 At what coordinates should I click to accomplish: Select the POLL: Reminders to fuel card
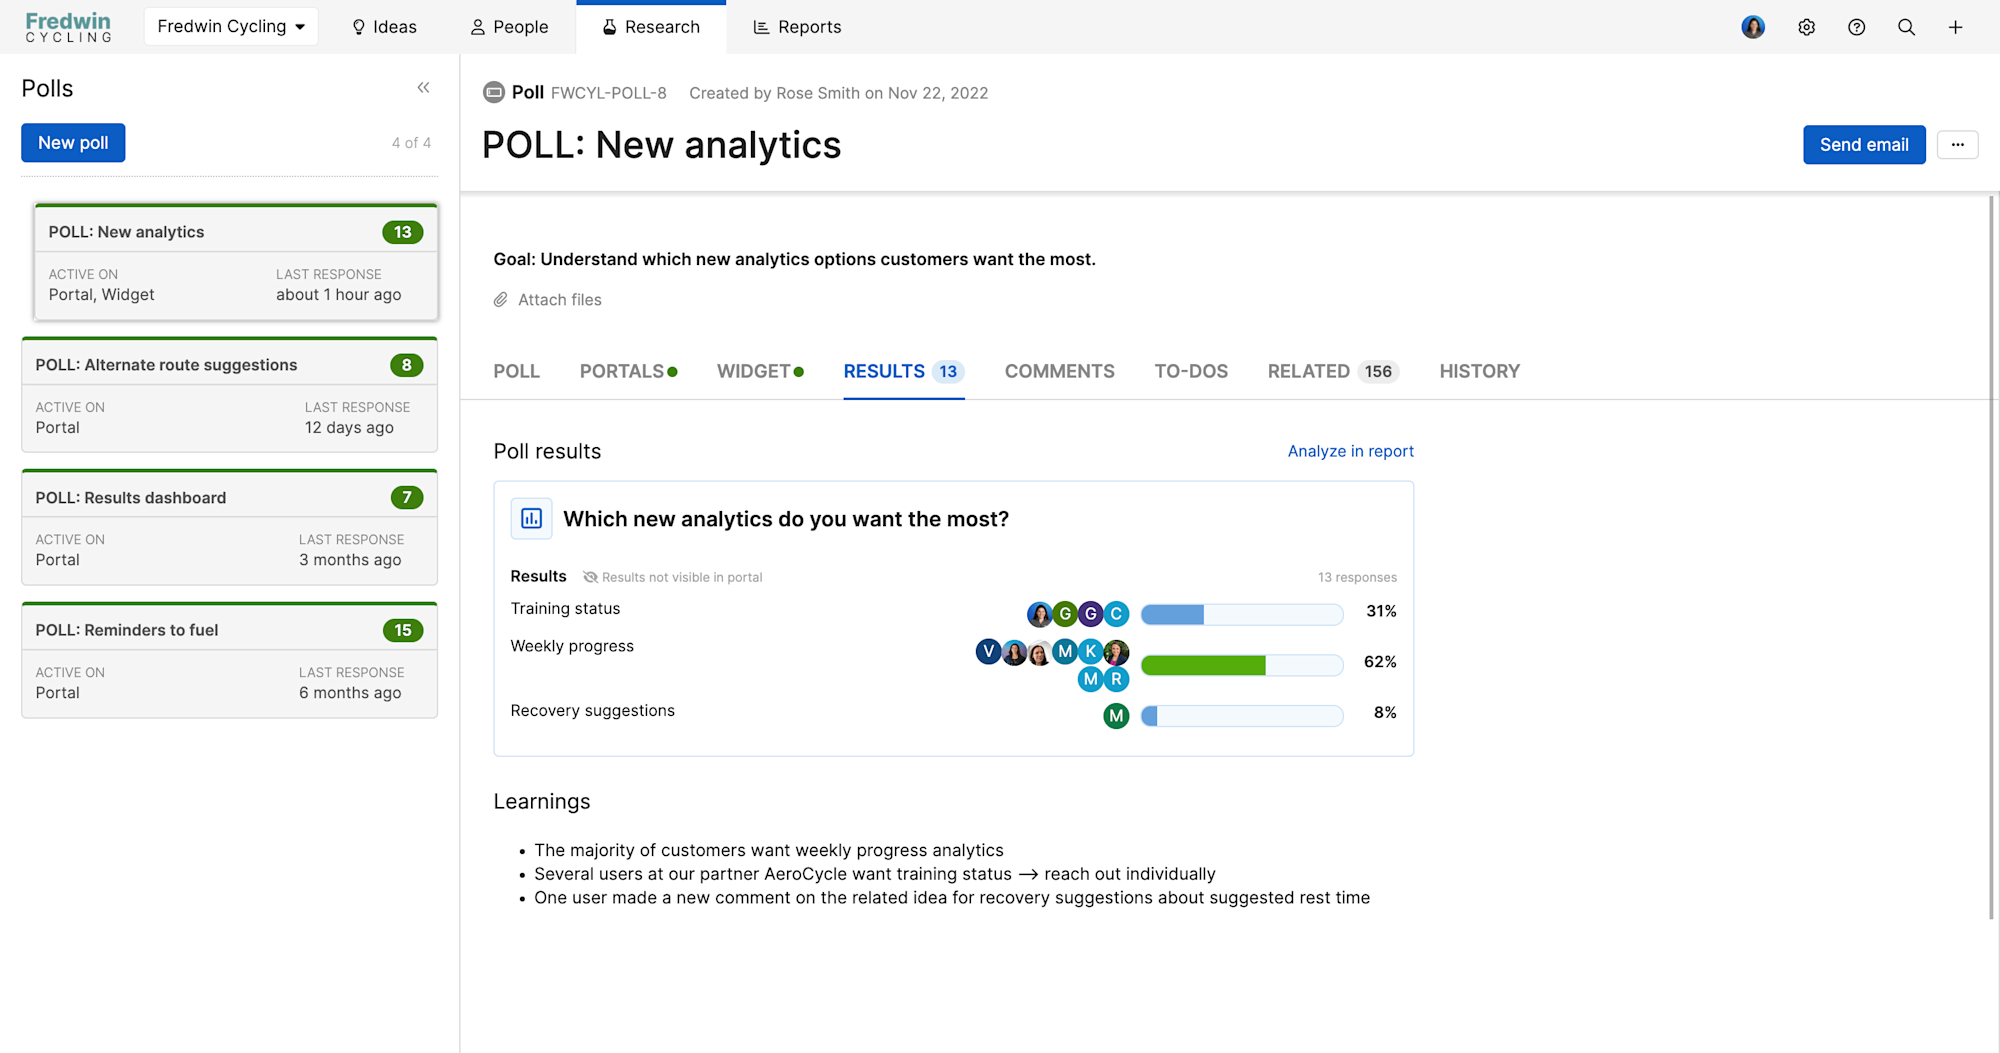click(x=229, y=660)
